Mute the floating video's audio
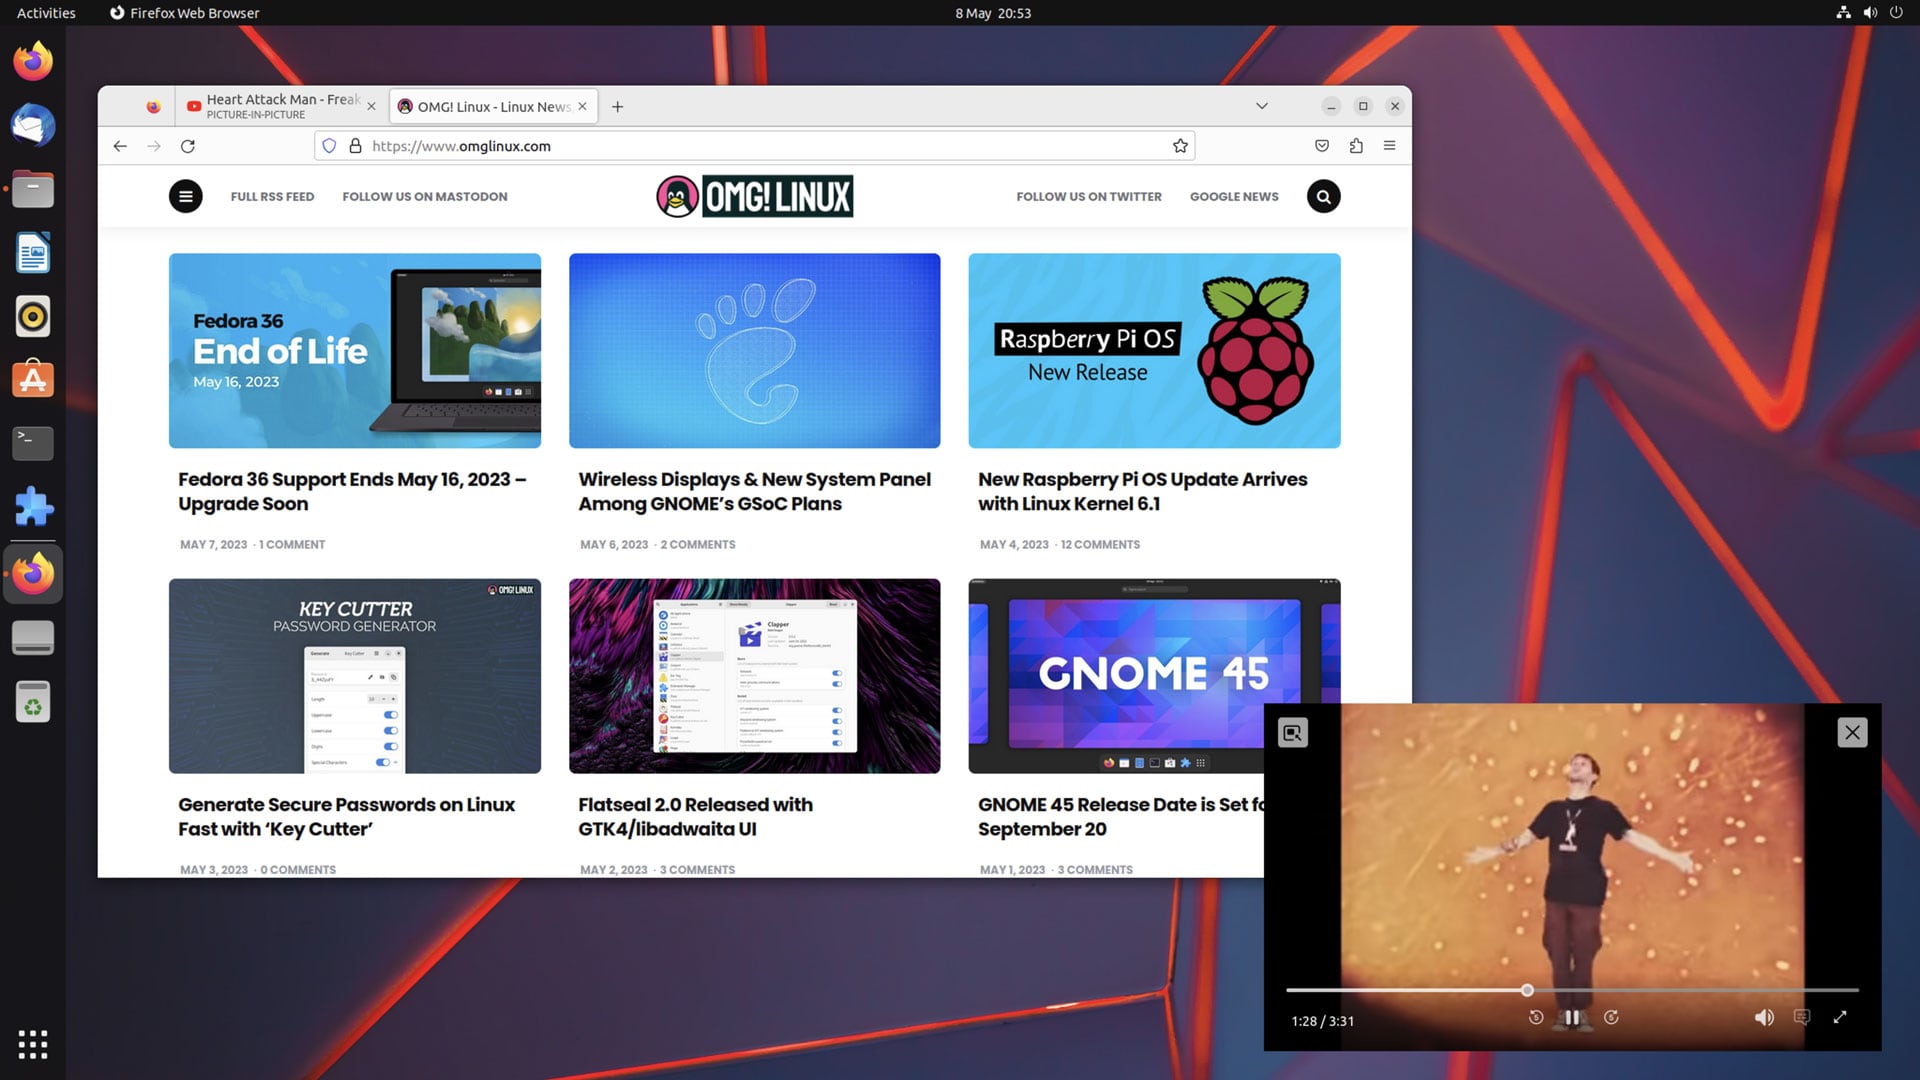Screen dimensions: 1920x1080 (1763, 1017)
